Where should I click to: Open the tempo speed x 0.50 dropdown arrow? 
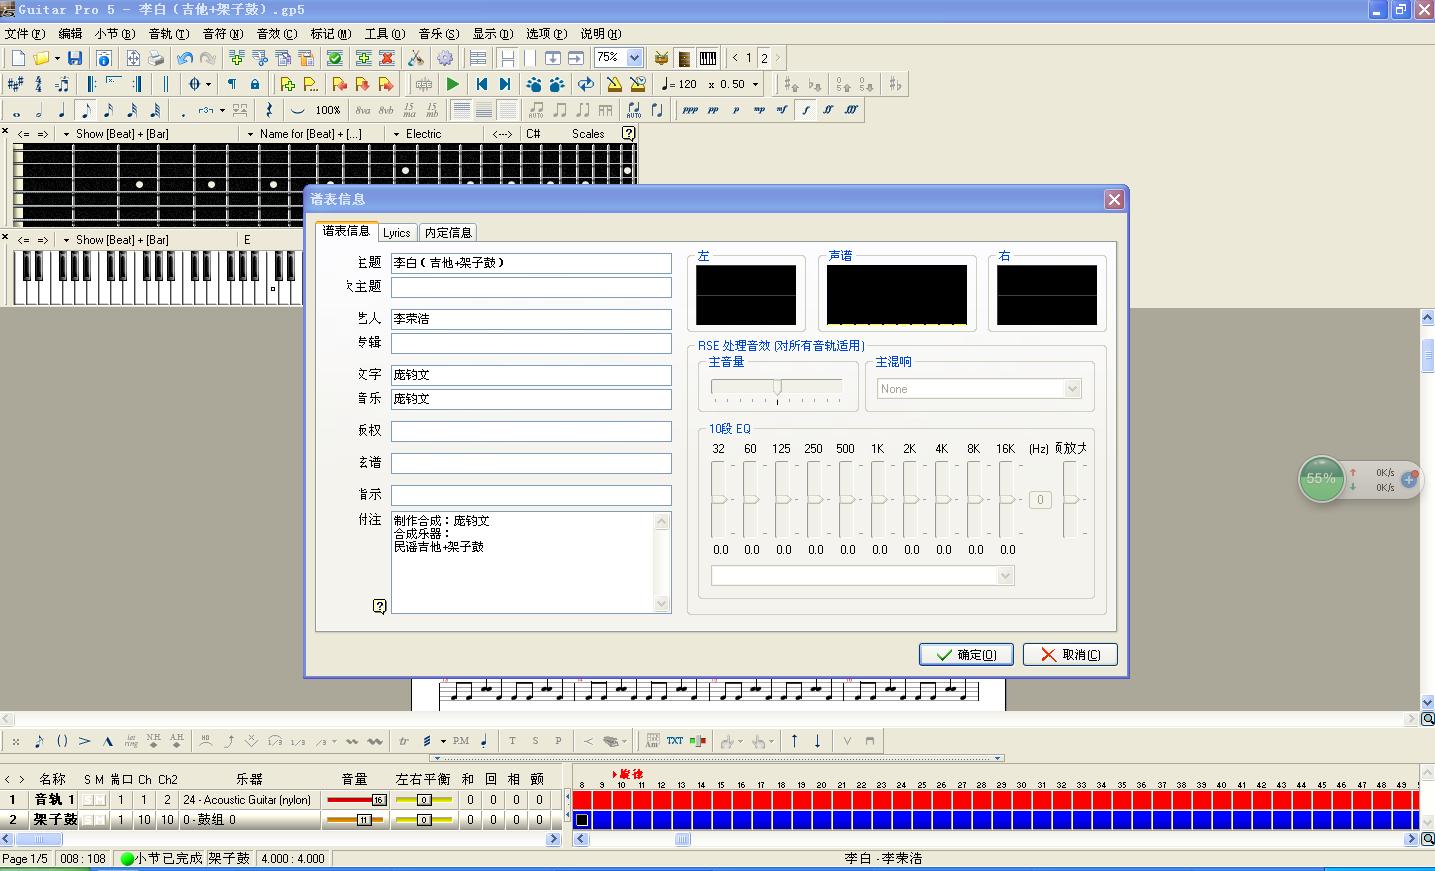click(755, 84)
